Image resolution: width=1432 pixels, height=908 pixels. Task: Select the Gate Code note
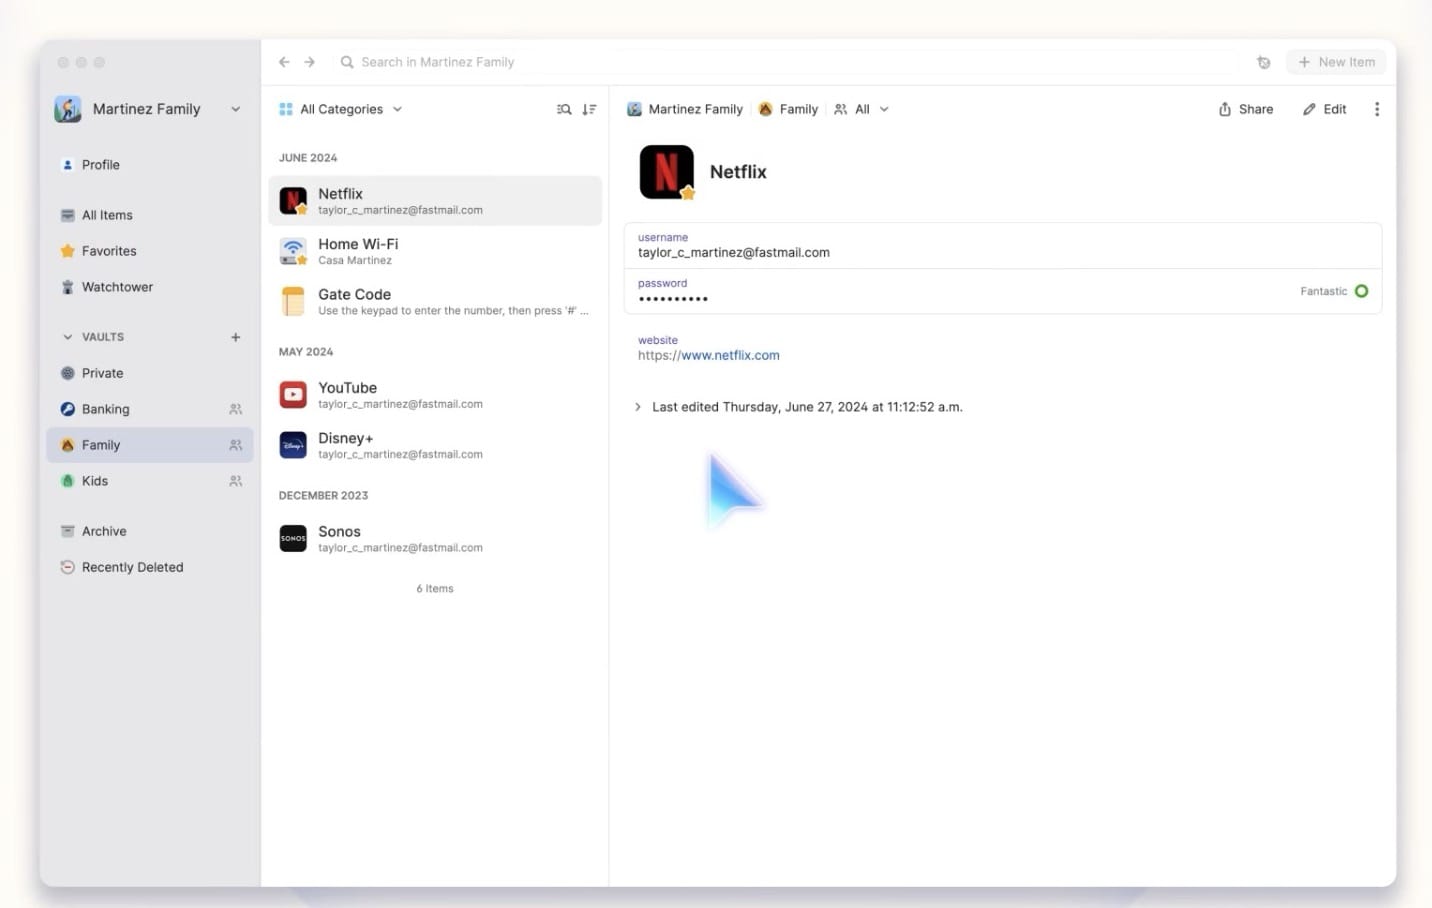click(435, 301)
